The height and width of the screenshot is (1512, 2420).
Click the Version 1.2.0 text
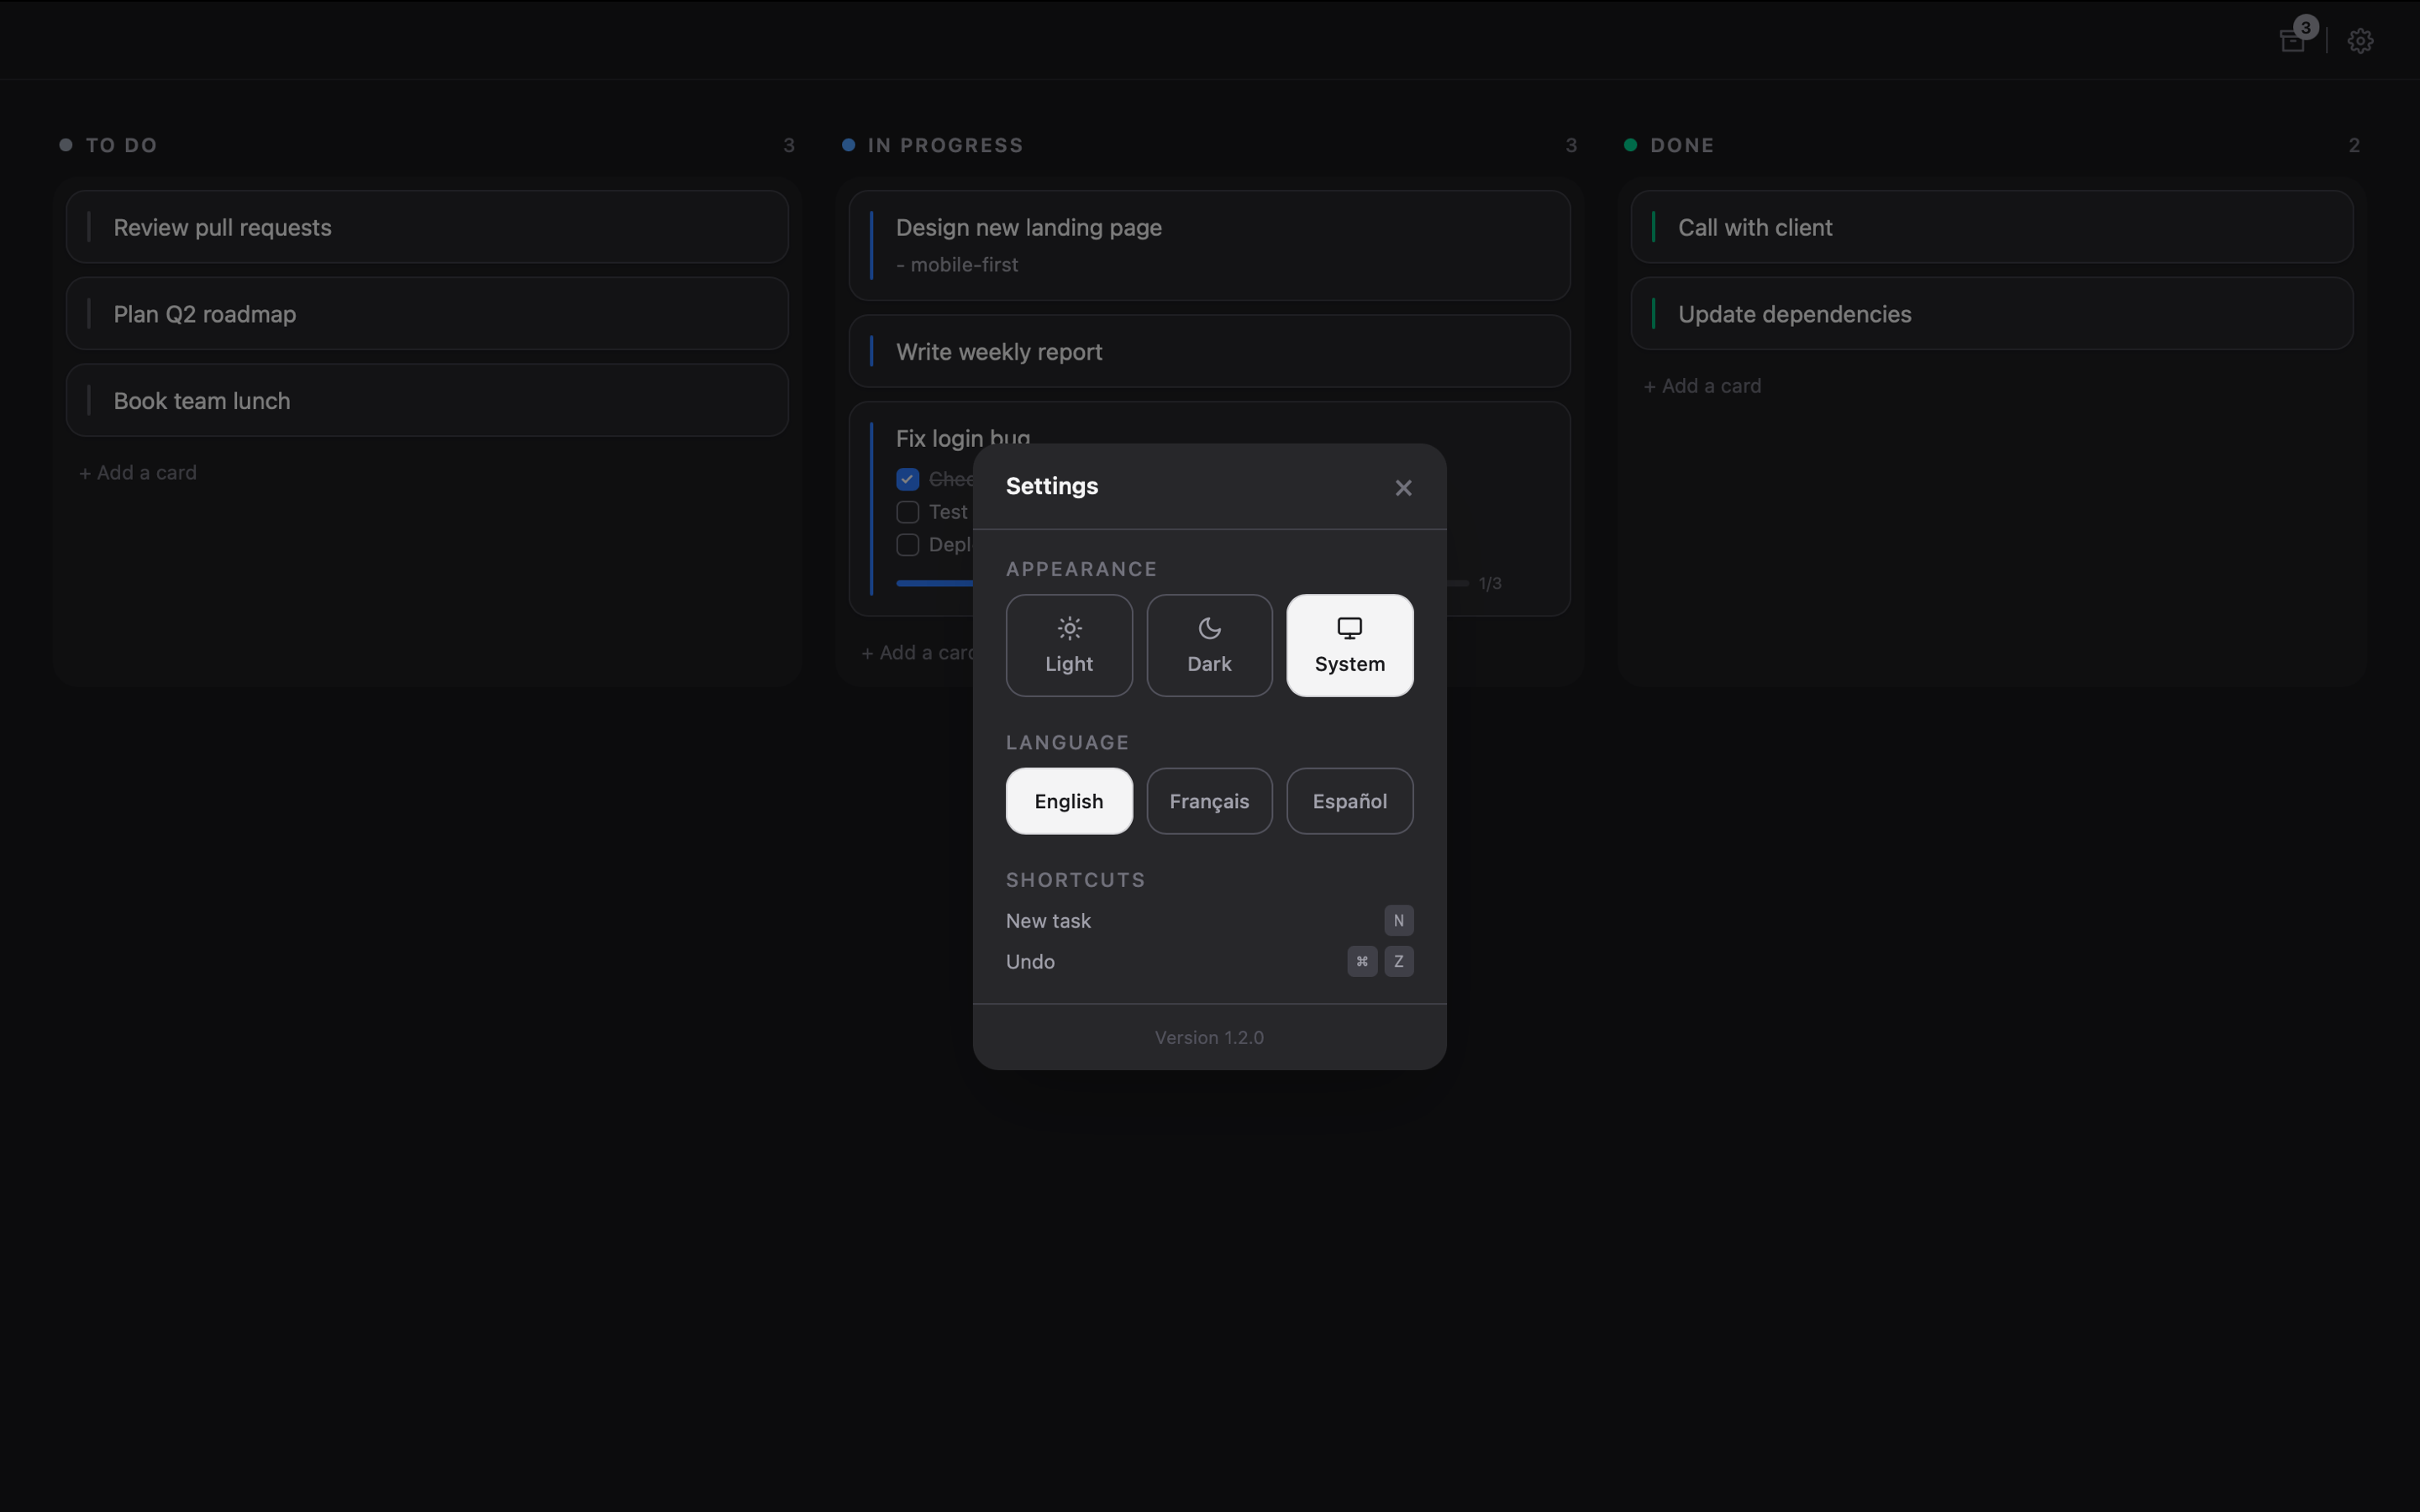tap(1209, 1038)
